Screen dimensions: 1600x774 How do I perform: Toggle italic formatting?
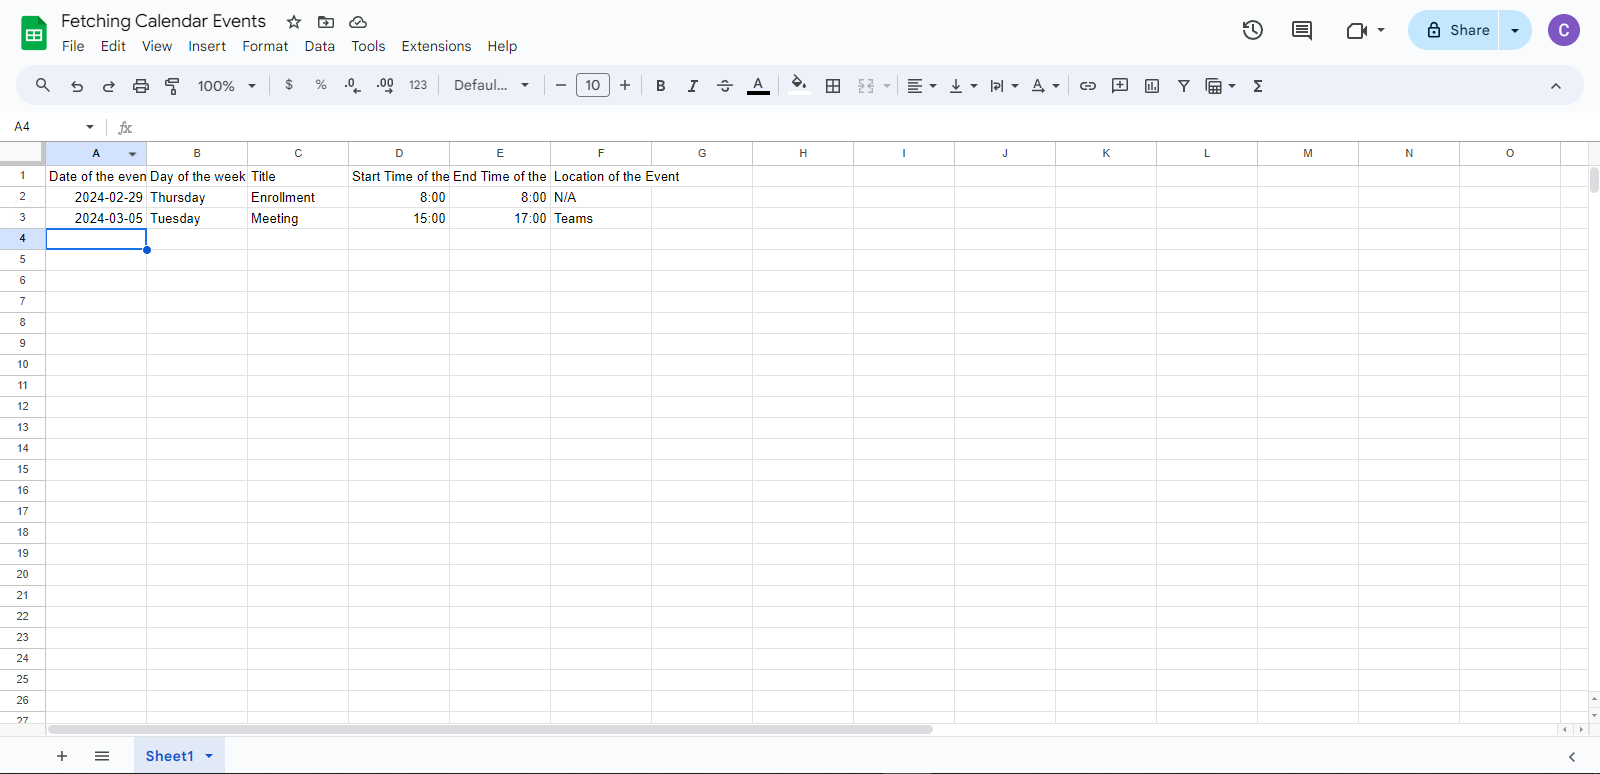pyautogui.click(x=692, y=86)
